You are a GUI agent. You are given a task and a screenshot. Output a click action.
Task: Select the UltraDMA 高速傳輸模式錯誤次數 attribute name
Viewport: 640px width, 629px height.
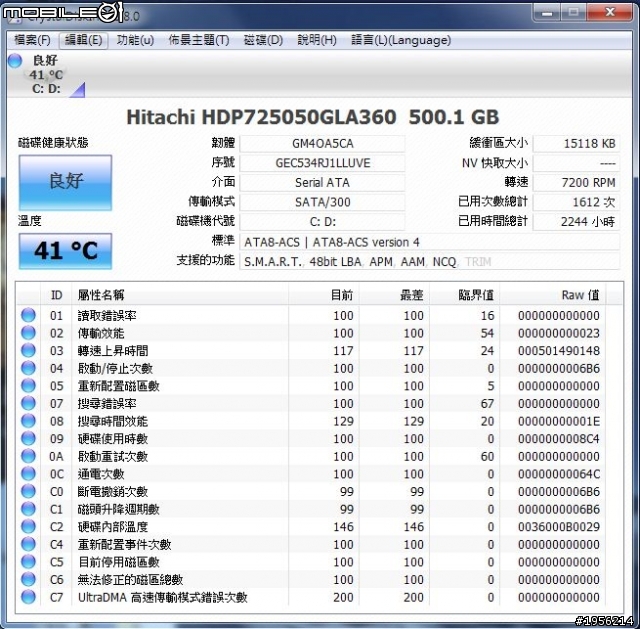pos(162,597)
